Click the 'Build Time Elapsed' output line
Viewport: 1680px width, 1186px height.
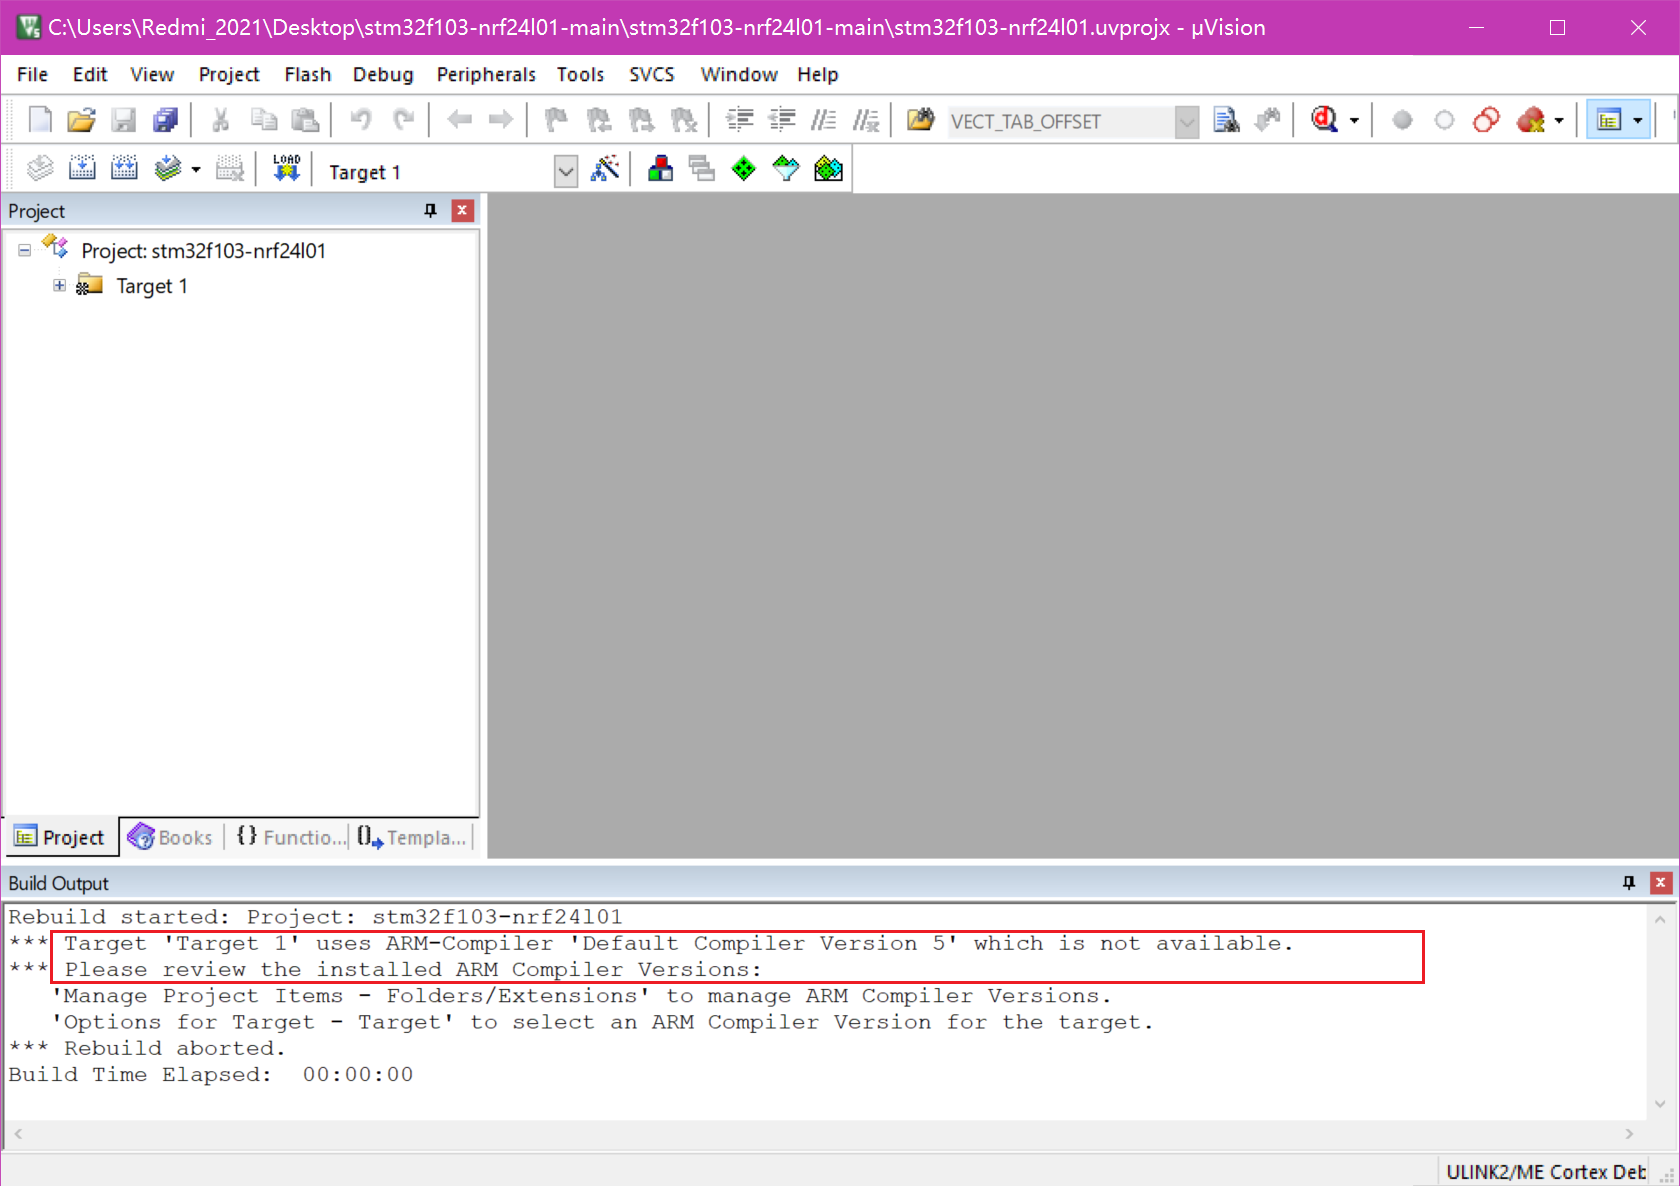click(211, 1074)
